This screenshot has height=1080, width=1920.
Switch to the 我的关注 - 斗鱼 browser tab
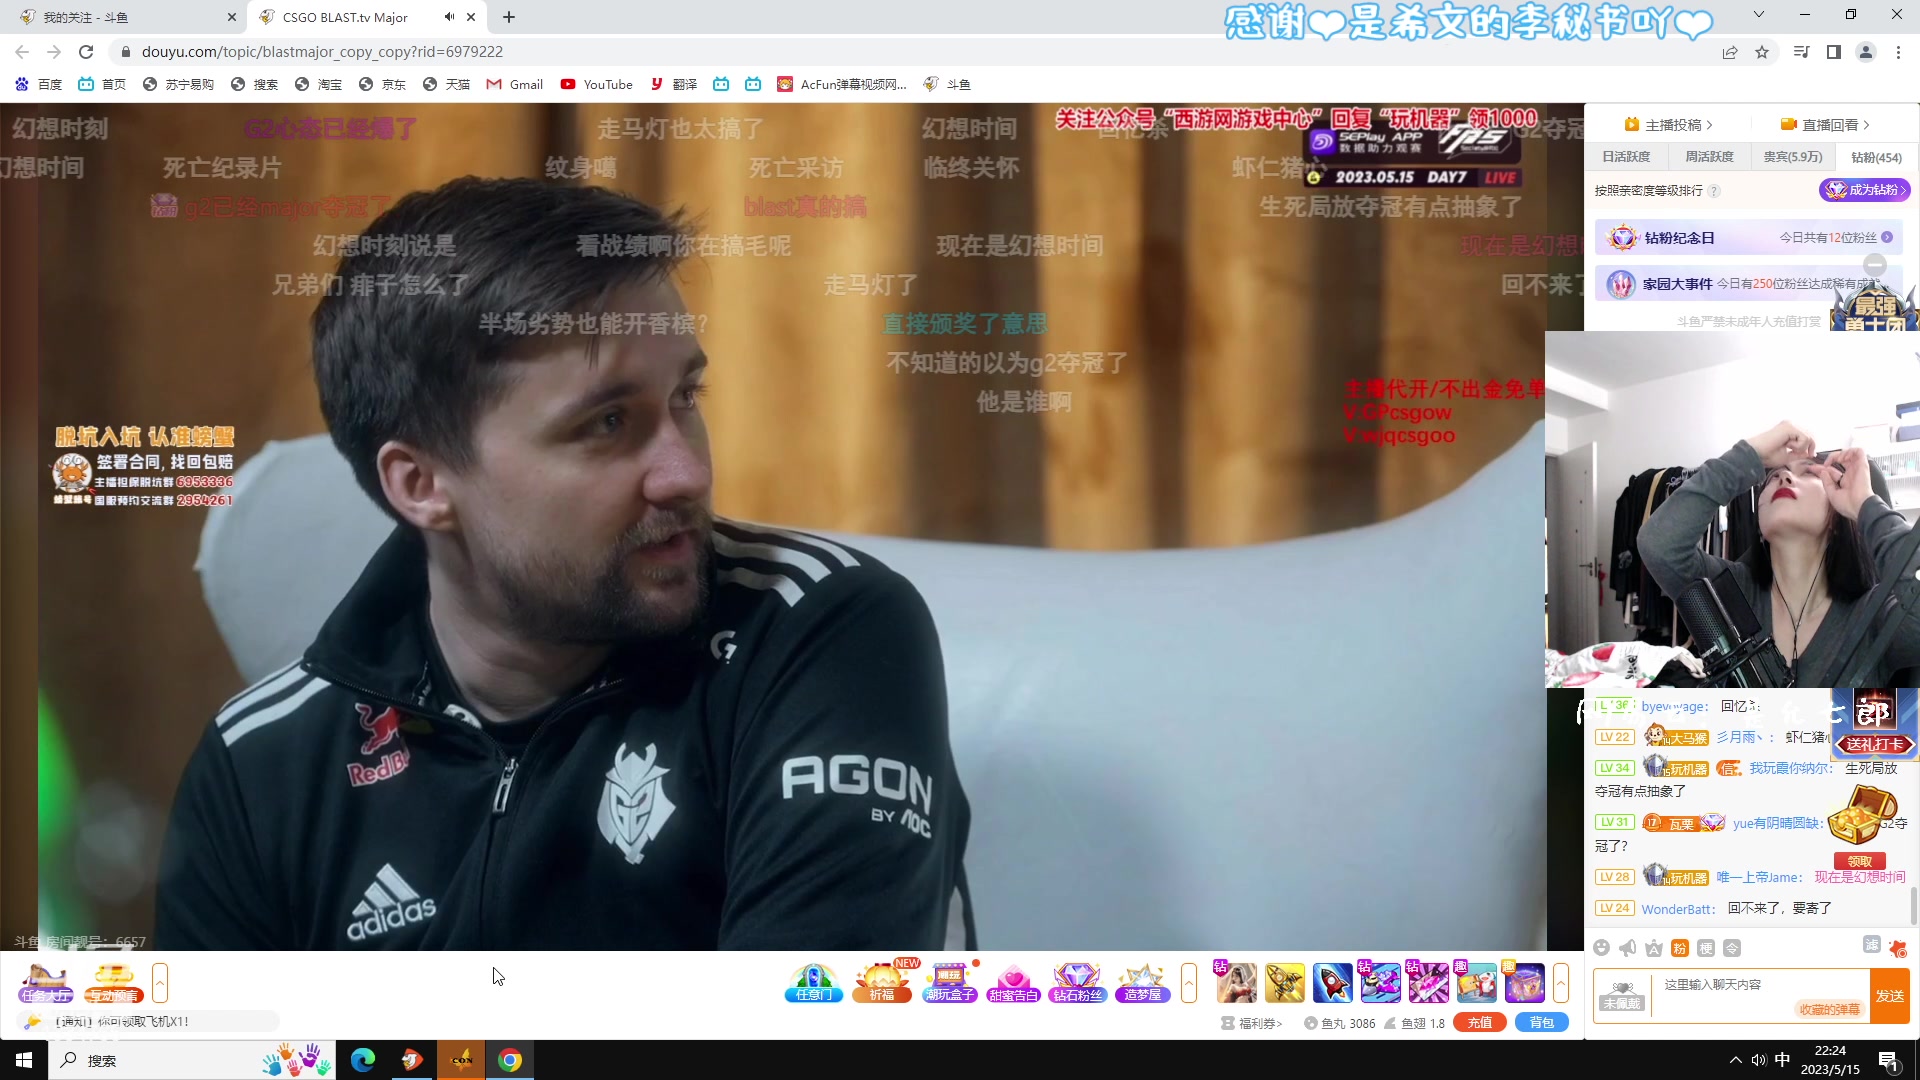124,17
